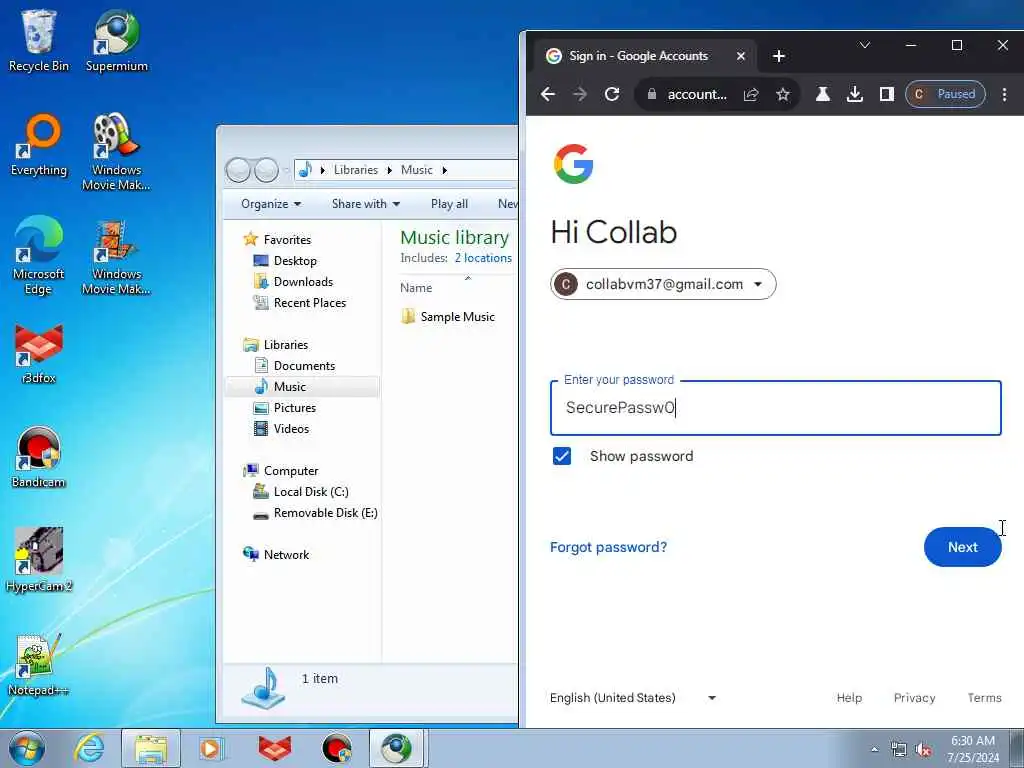Screen dimensions: 1024x768
Task: Uncheck the Show password checkbox
Action: tap(562, 456)
